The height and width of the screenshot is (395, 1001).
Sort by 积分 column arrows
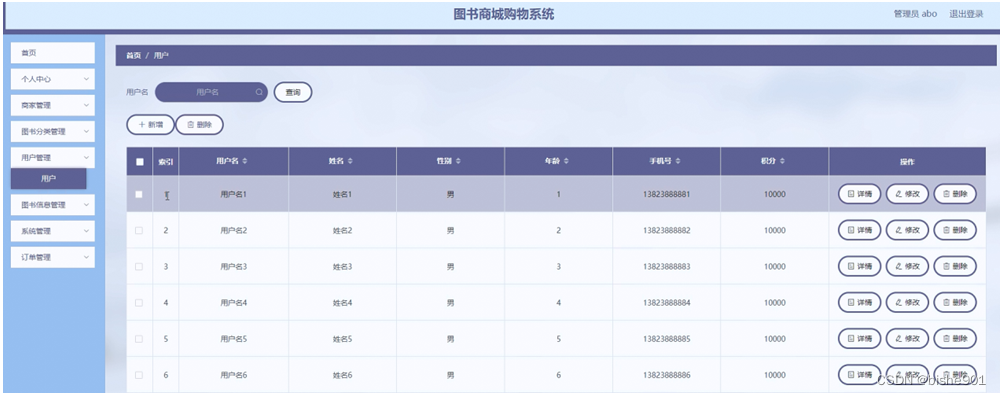click(x=782, y=161)
